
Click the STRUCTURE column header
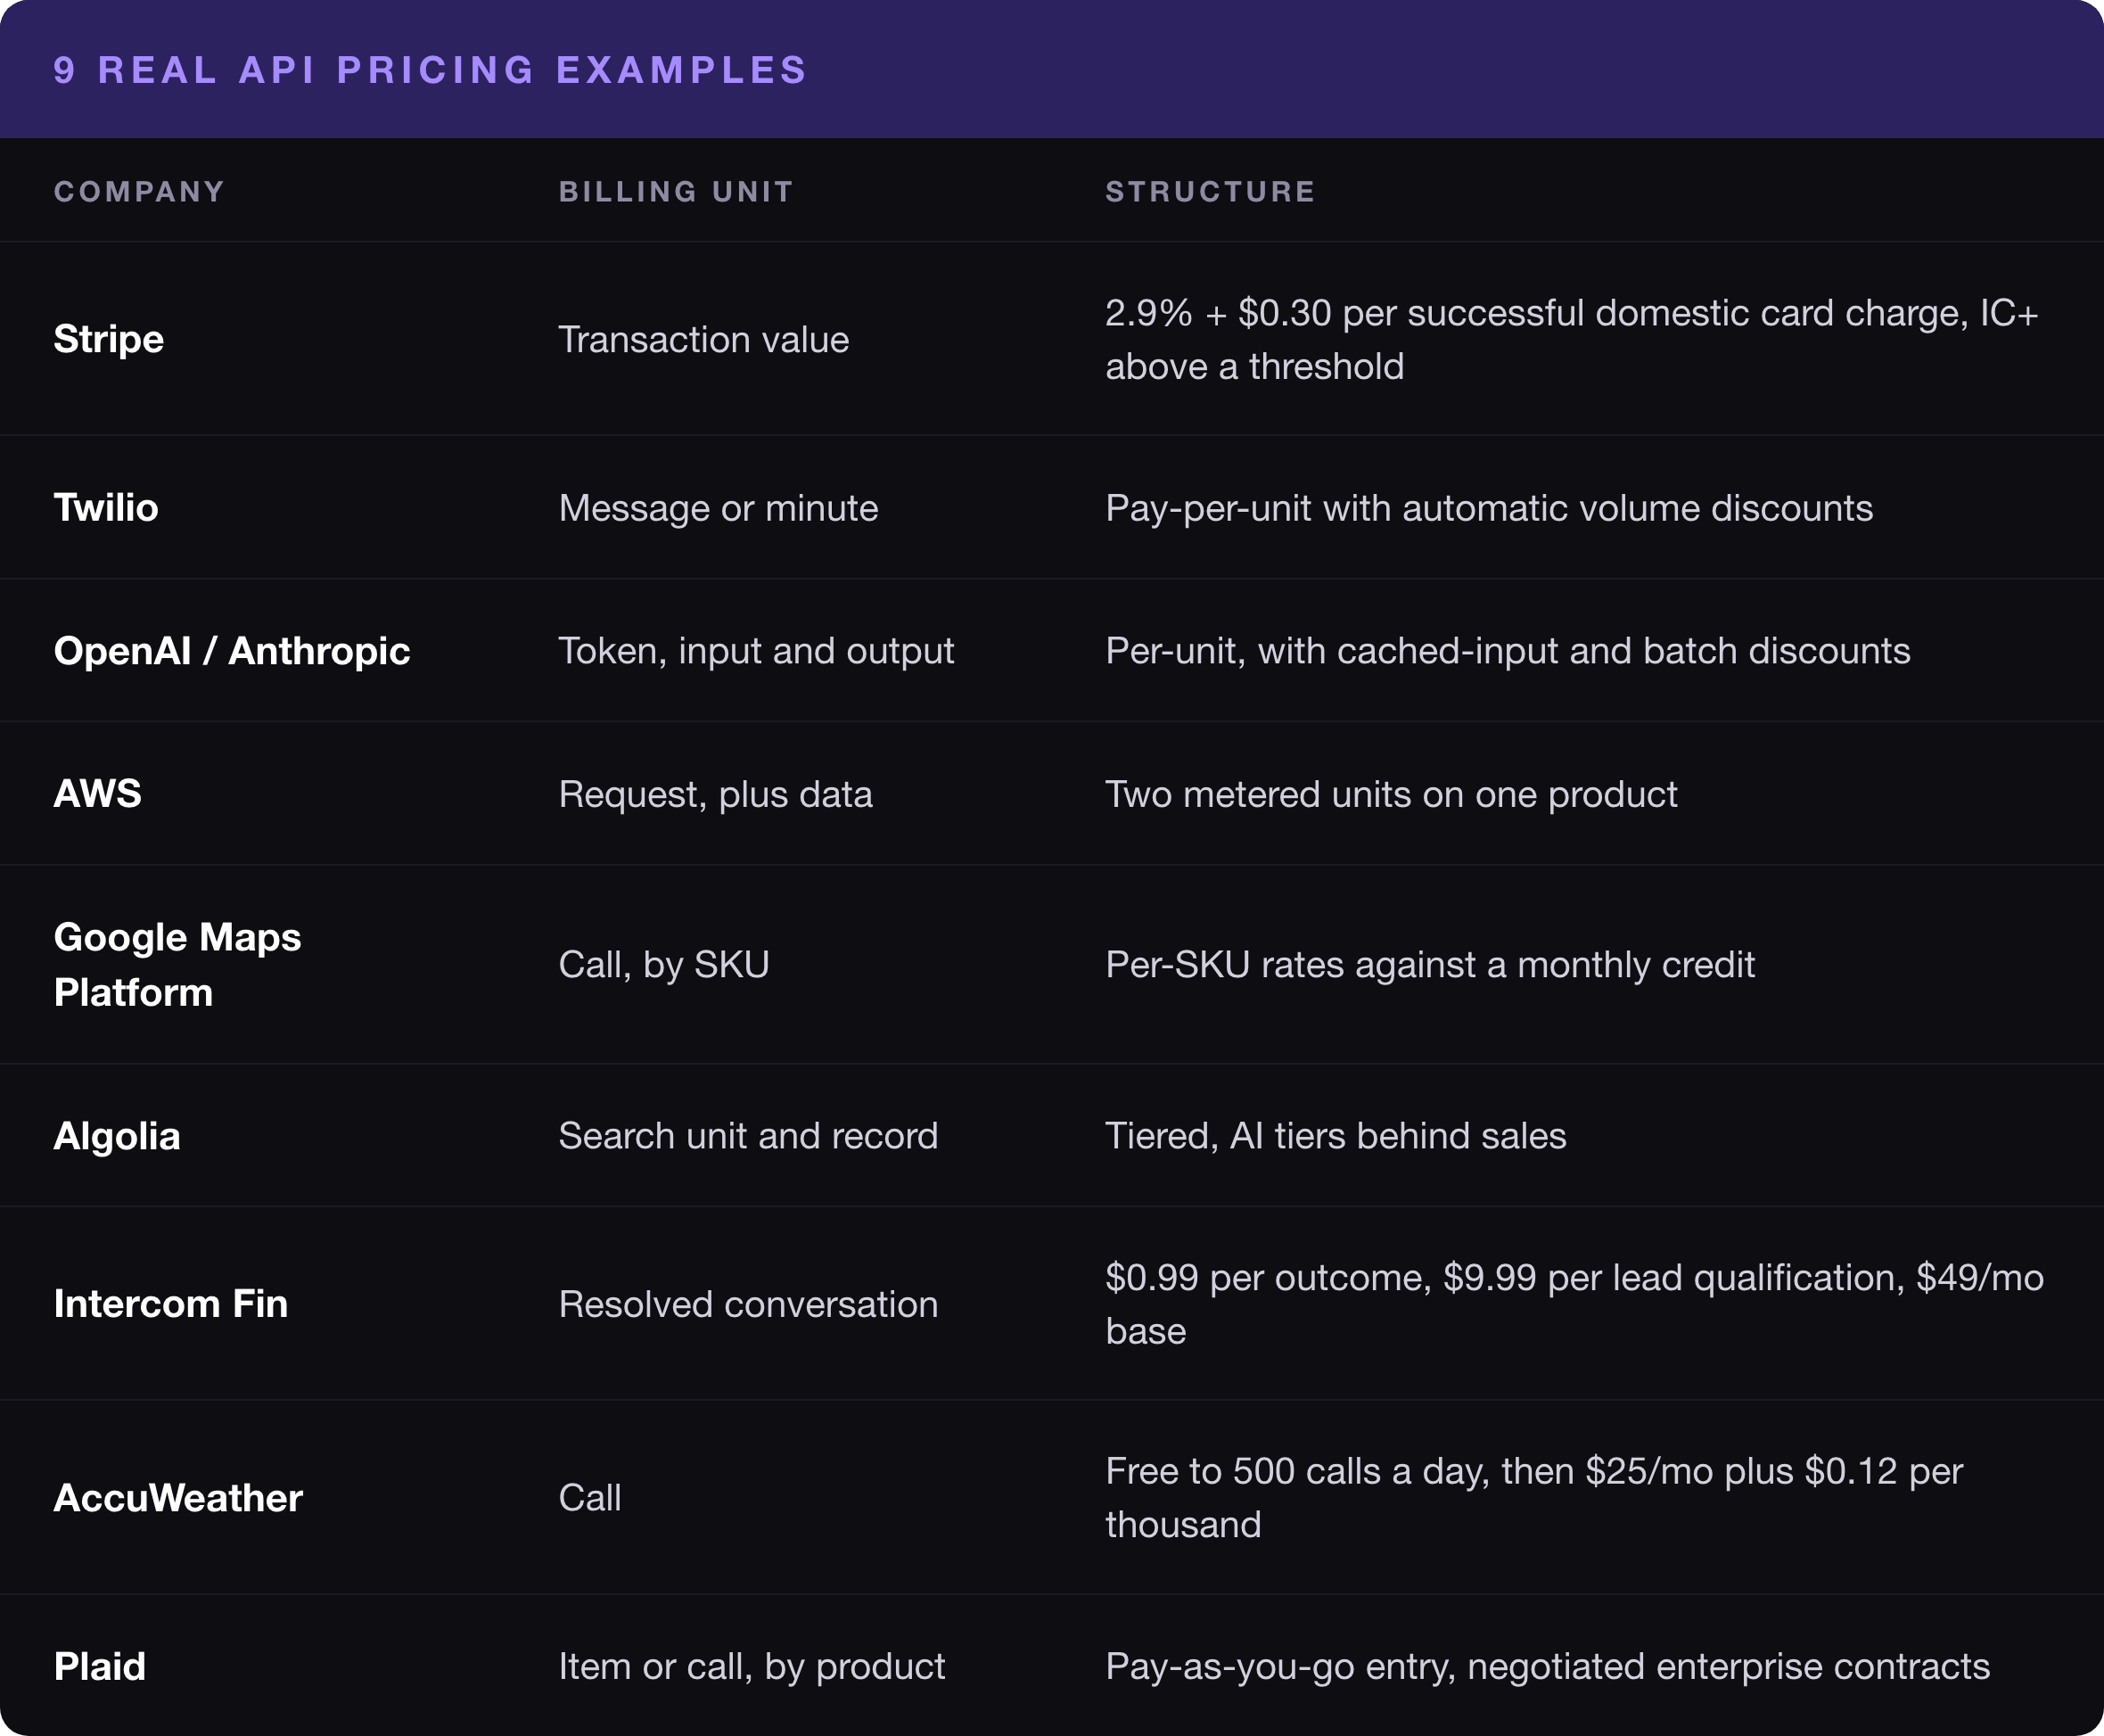point(1210,191)
